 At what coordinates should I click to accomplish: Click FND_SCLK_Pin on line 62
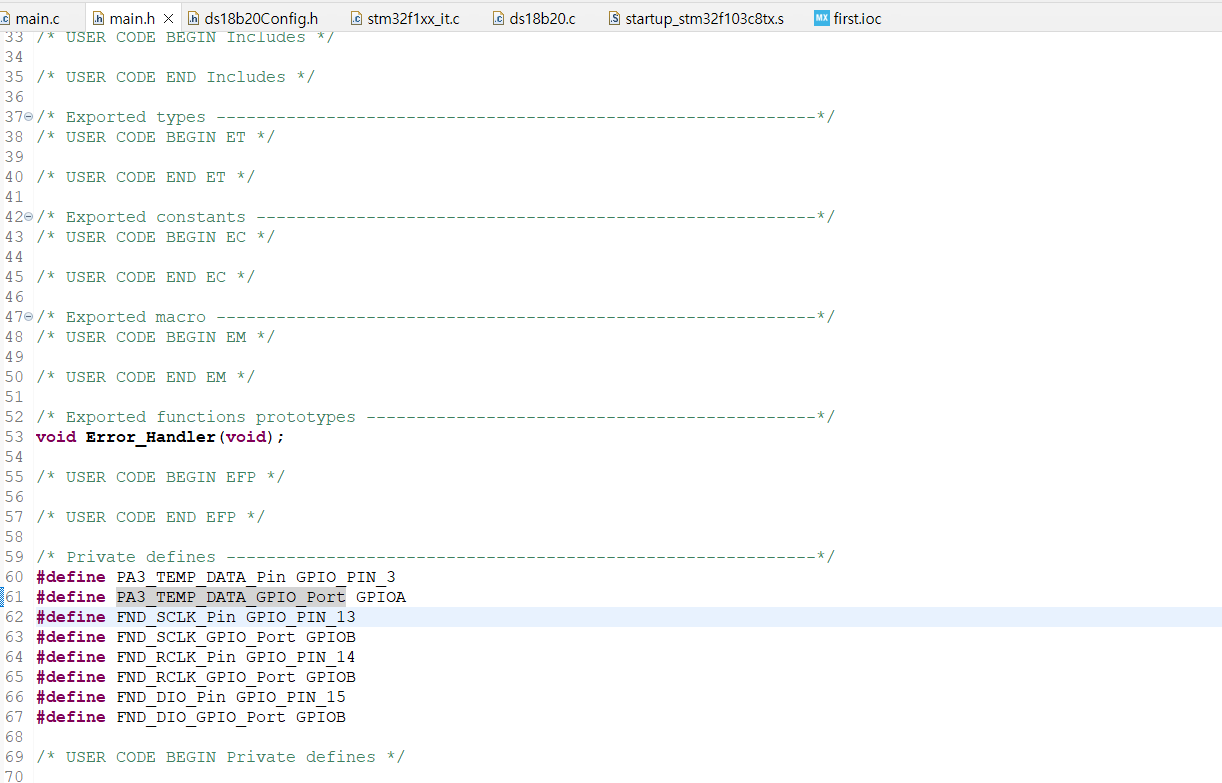(176, 617)
